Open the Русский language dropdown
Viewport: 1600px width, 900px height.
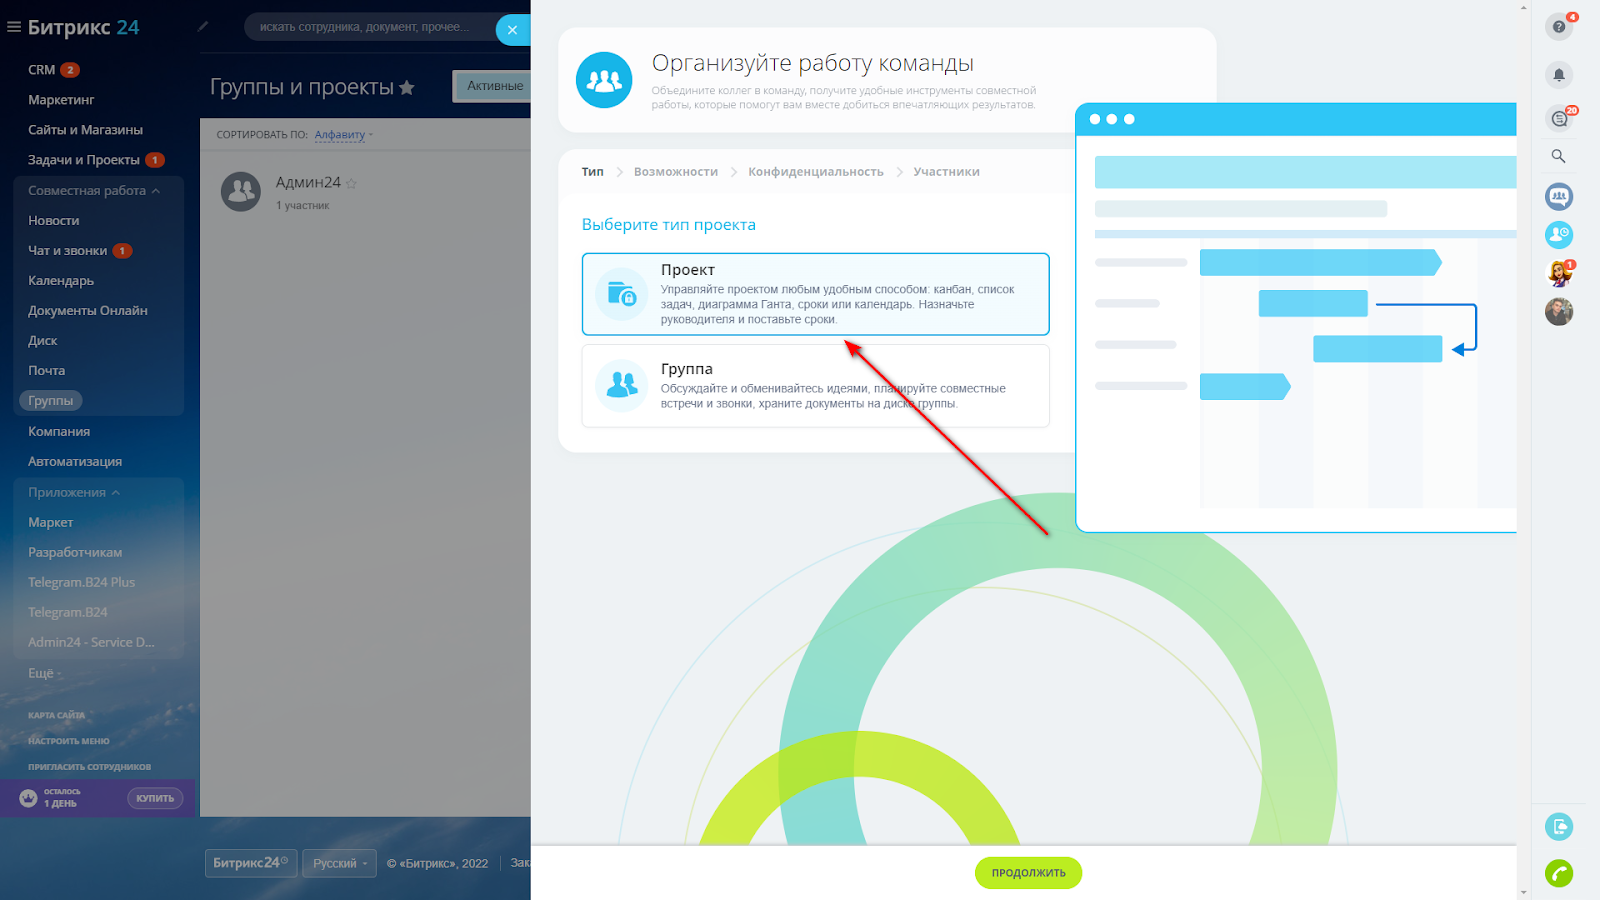pos(340,863)
